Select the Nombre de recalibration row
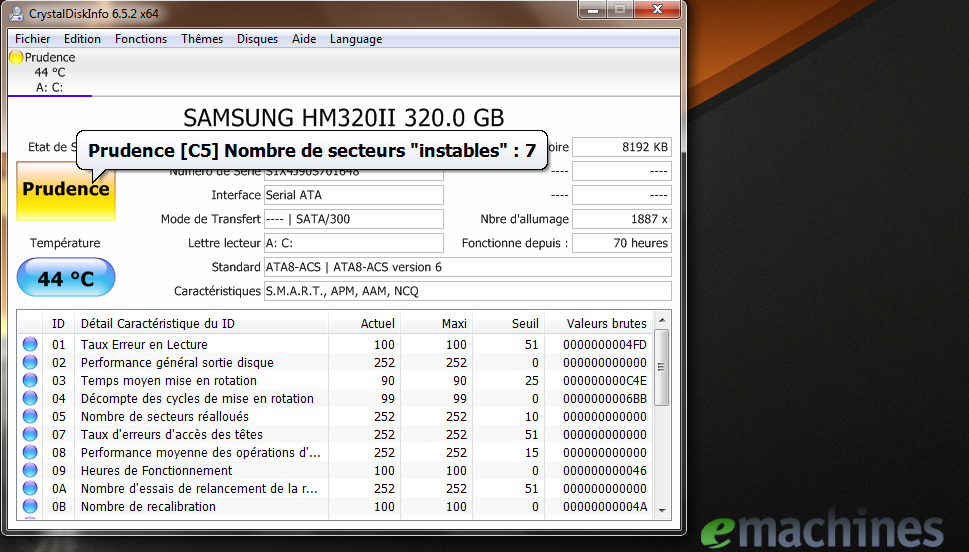 tap(336, 506)
